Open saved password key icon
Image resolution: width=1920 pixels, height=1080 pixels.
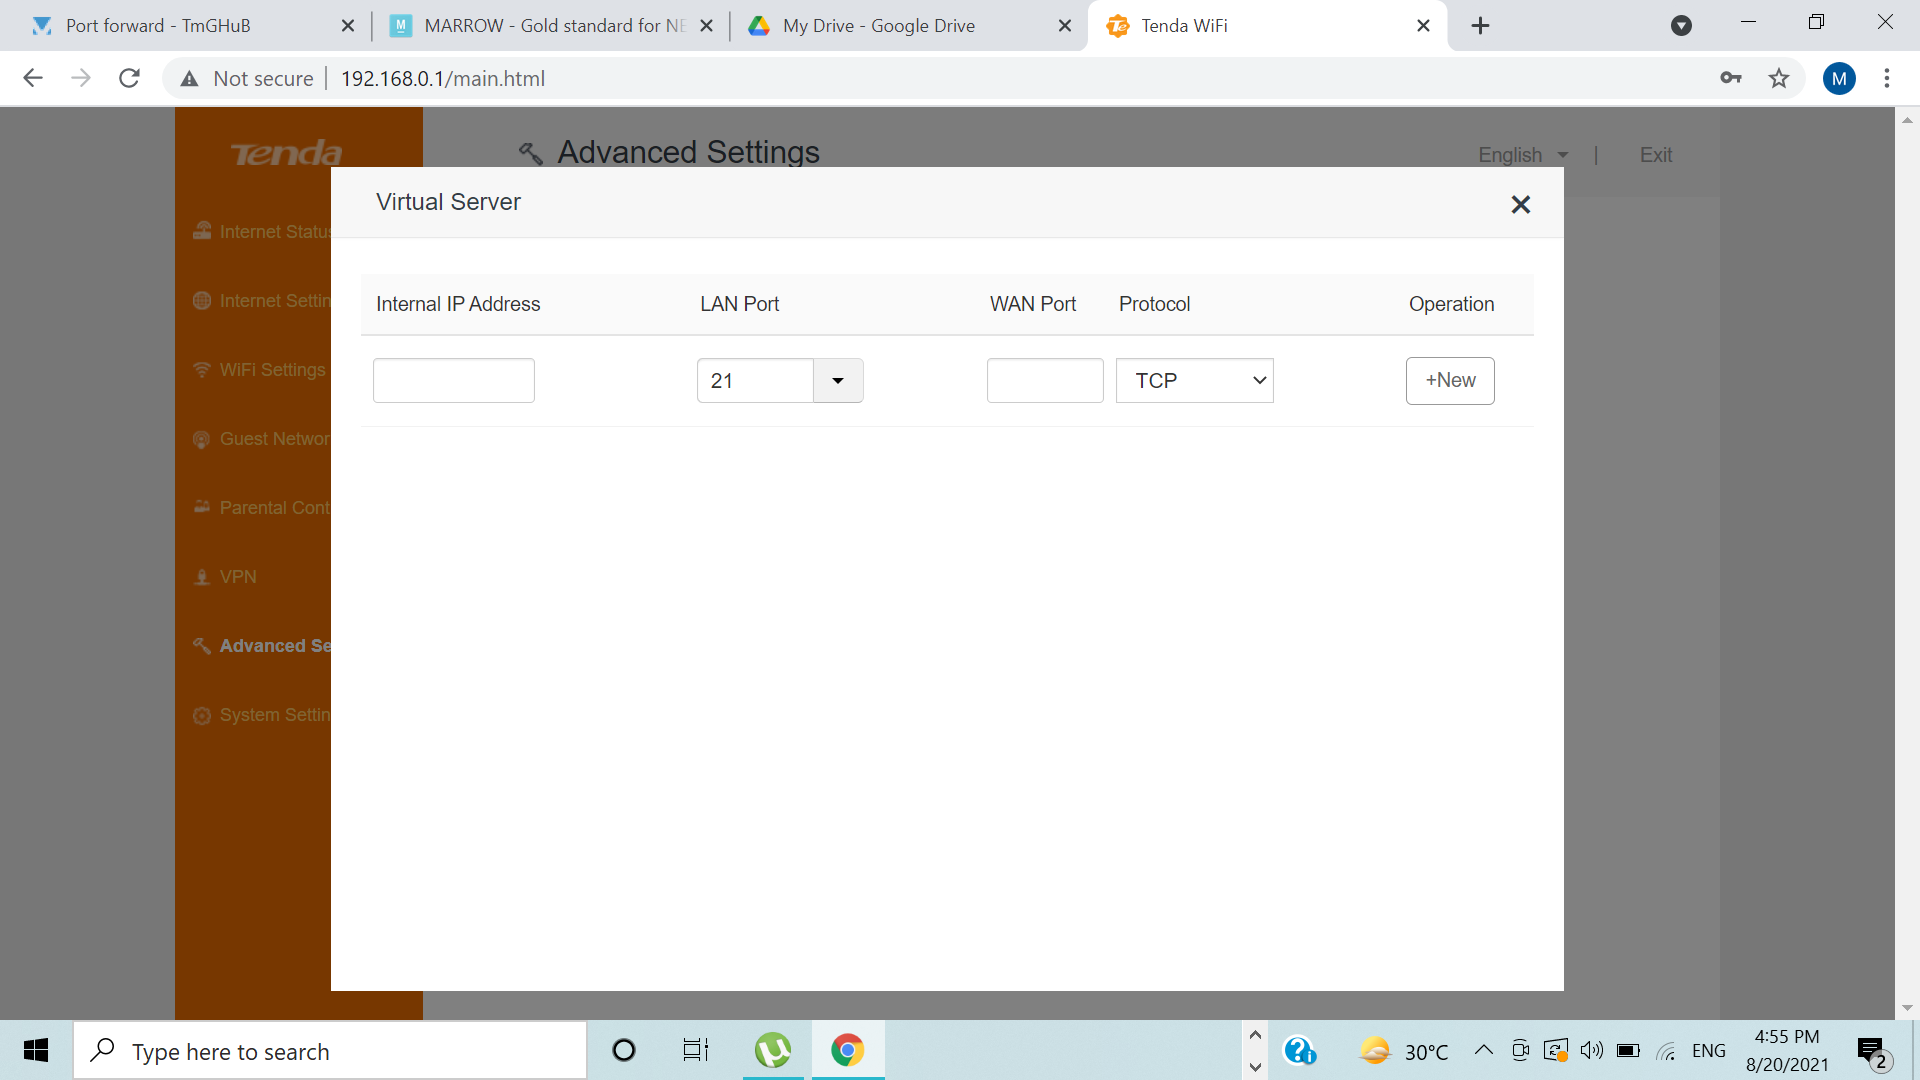1731,78
